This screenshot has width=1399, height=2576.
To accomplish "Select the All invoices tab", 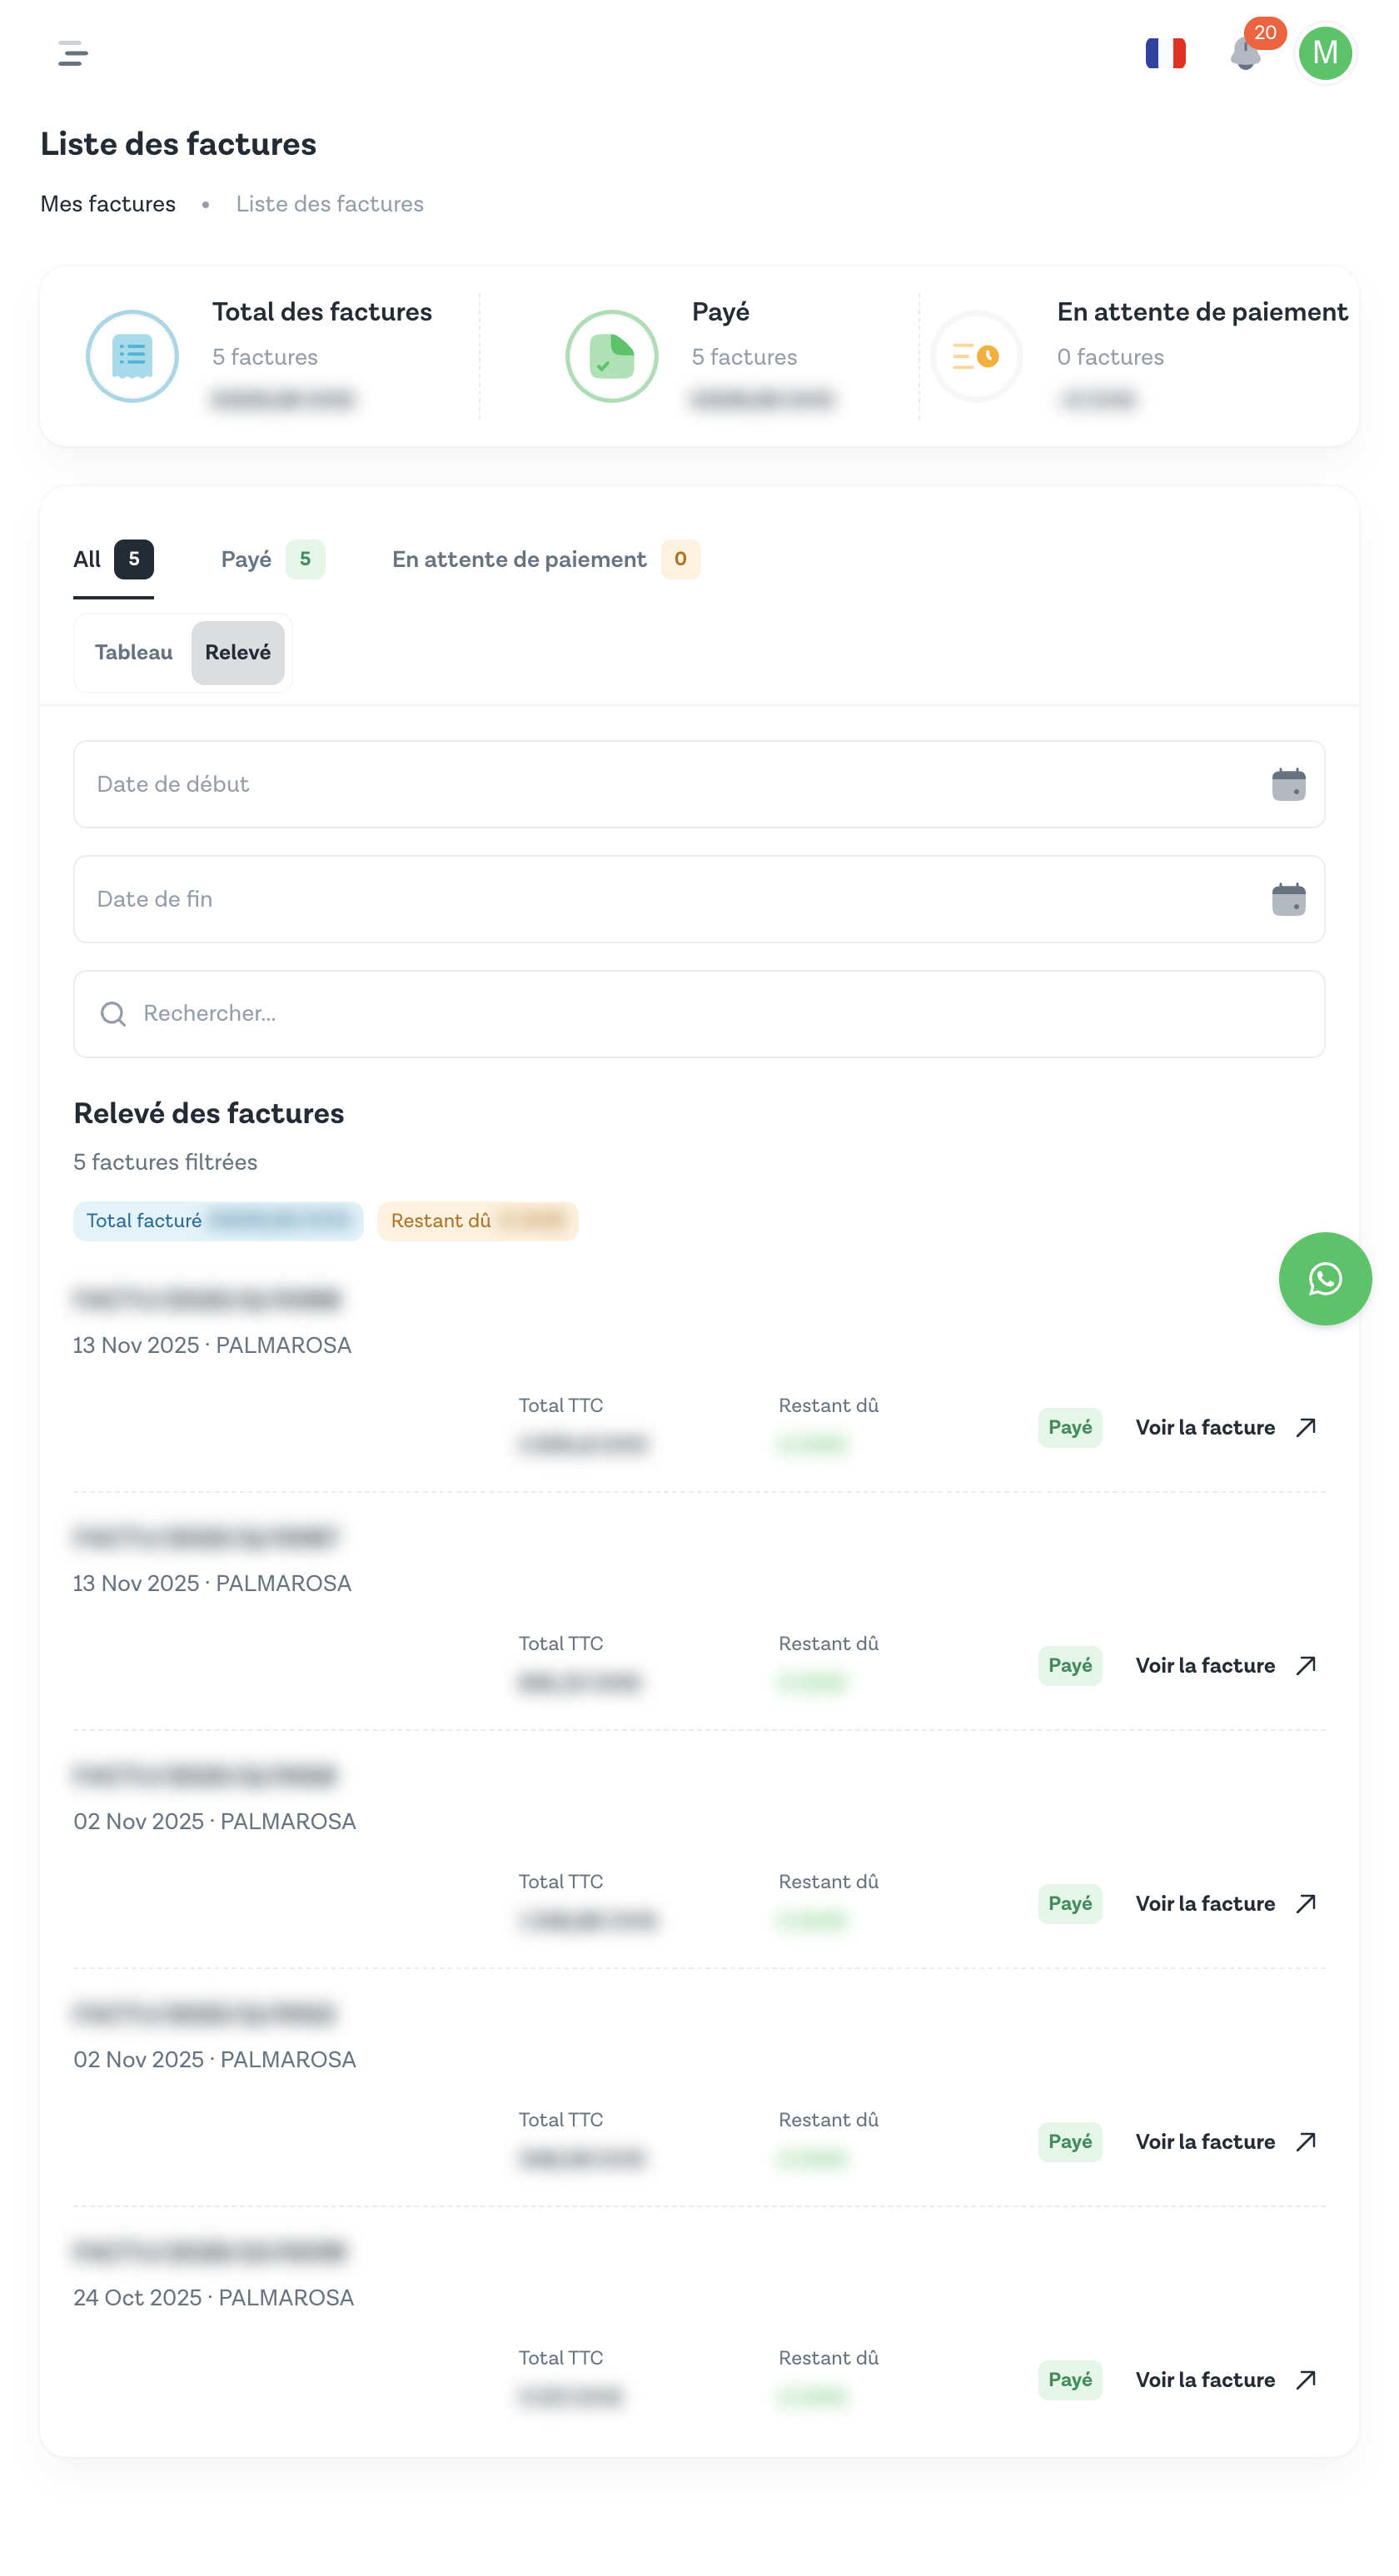I will [x=112, y=559].
